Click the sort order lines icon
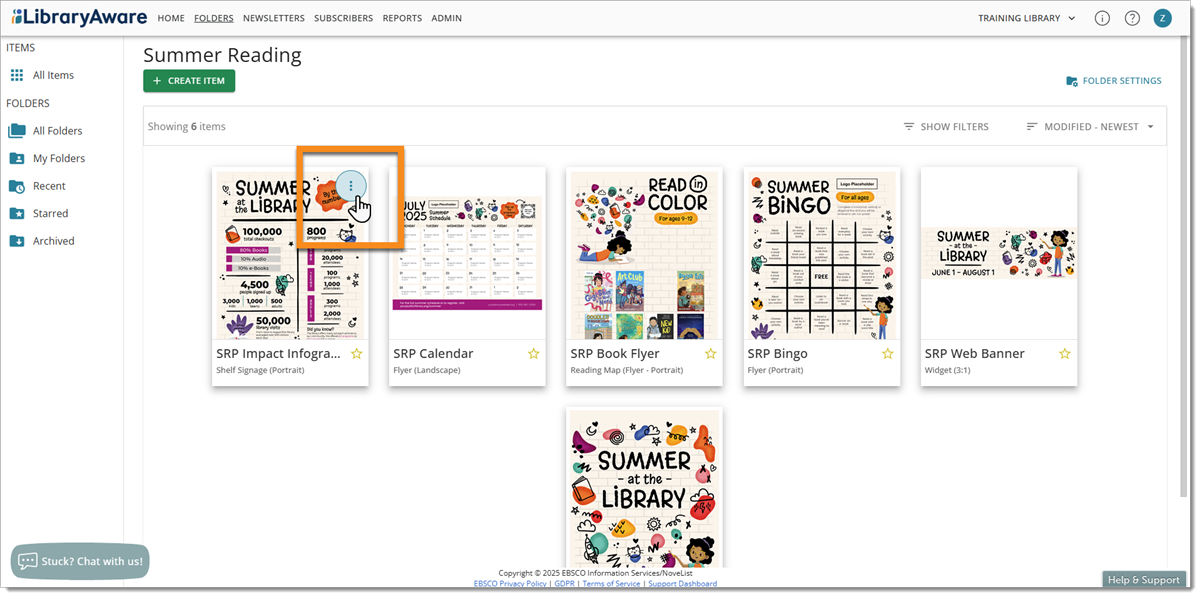The image size is (1200, 597). (1032, 127)
